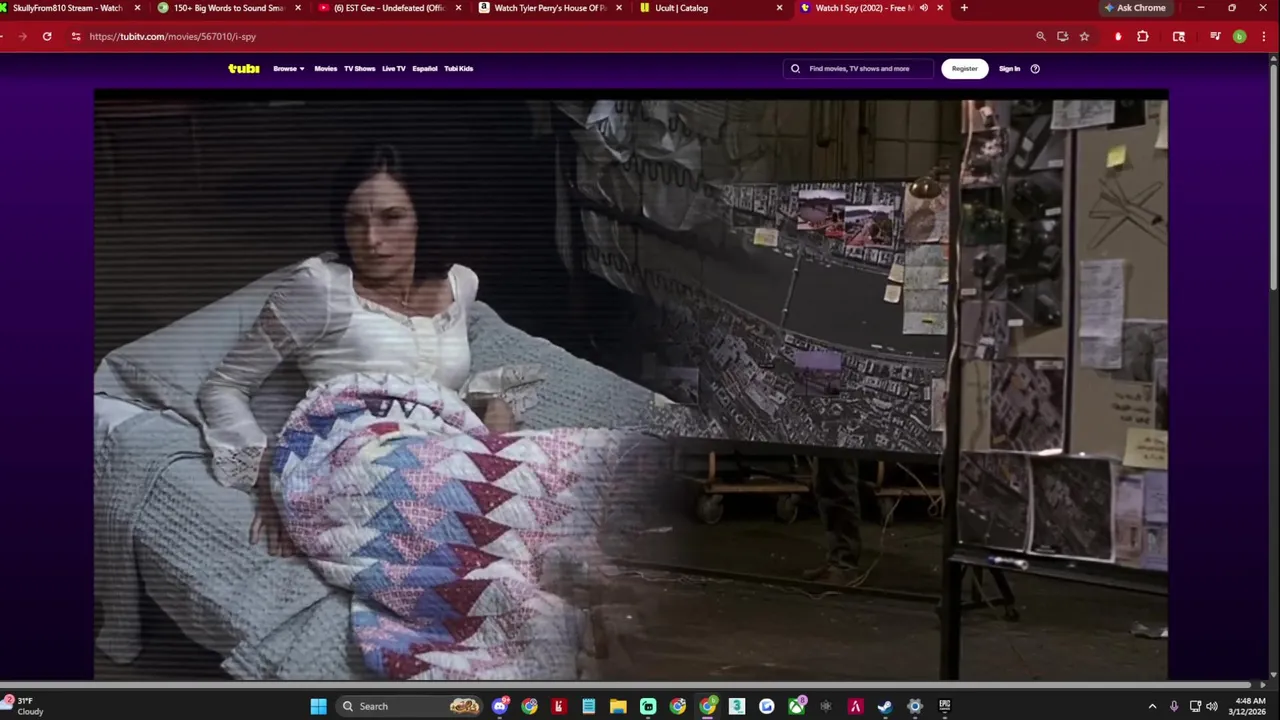Switch to 150+ Big Words tab
The image size is (1280, 720).
(x=228, y=8)
